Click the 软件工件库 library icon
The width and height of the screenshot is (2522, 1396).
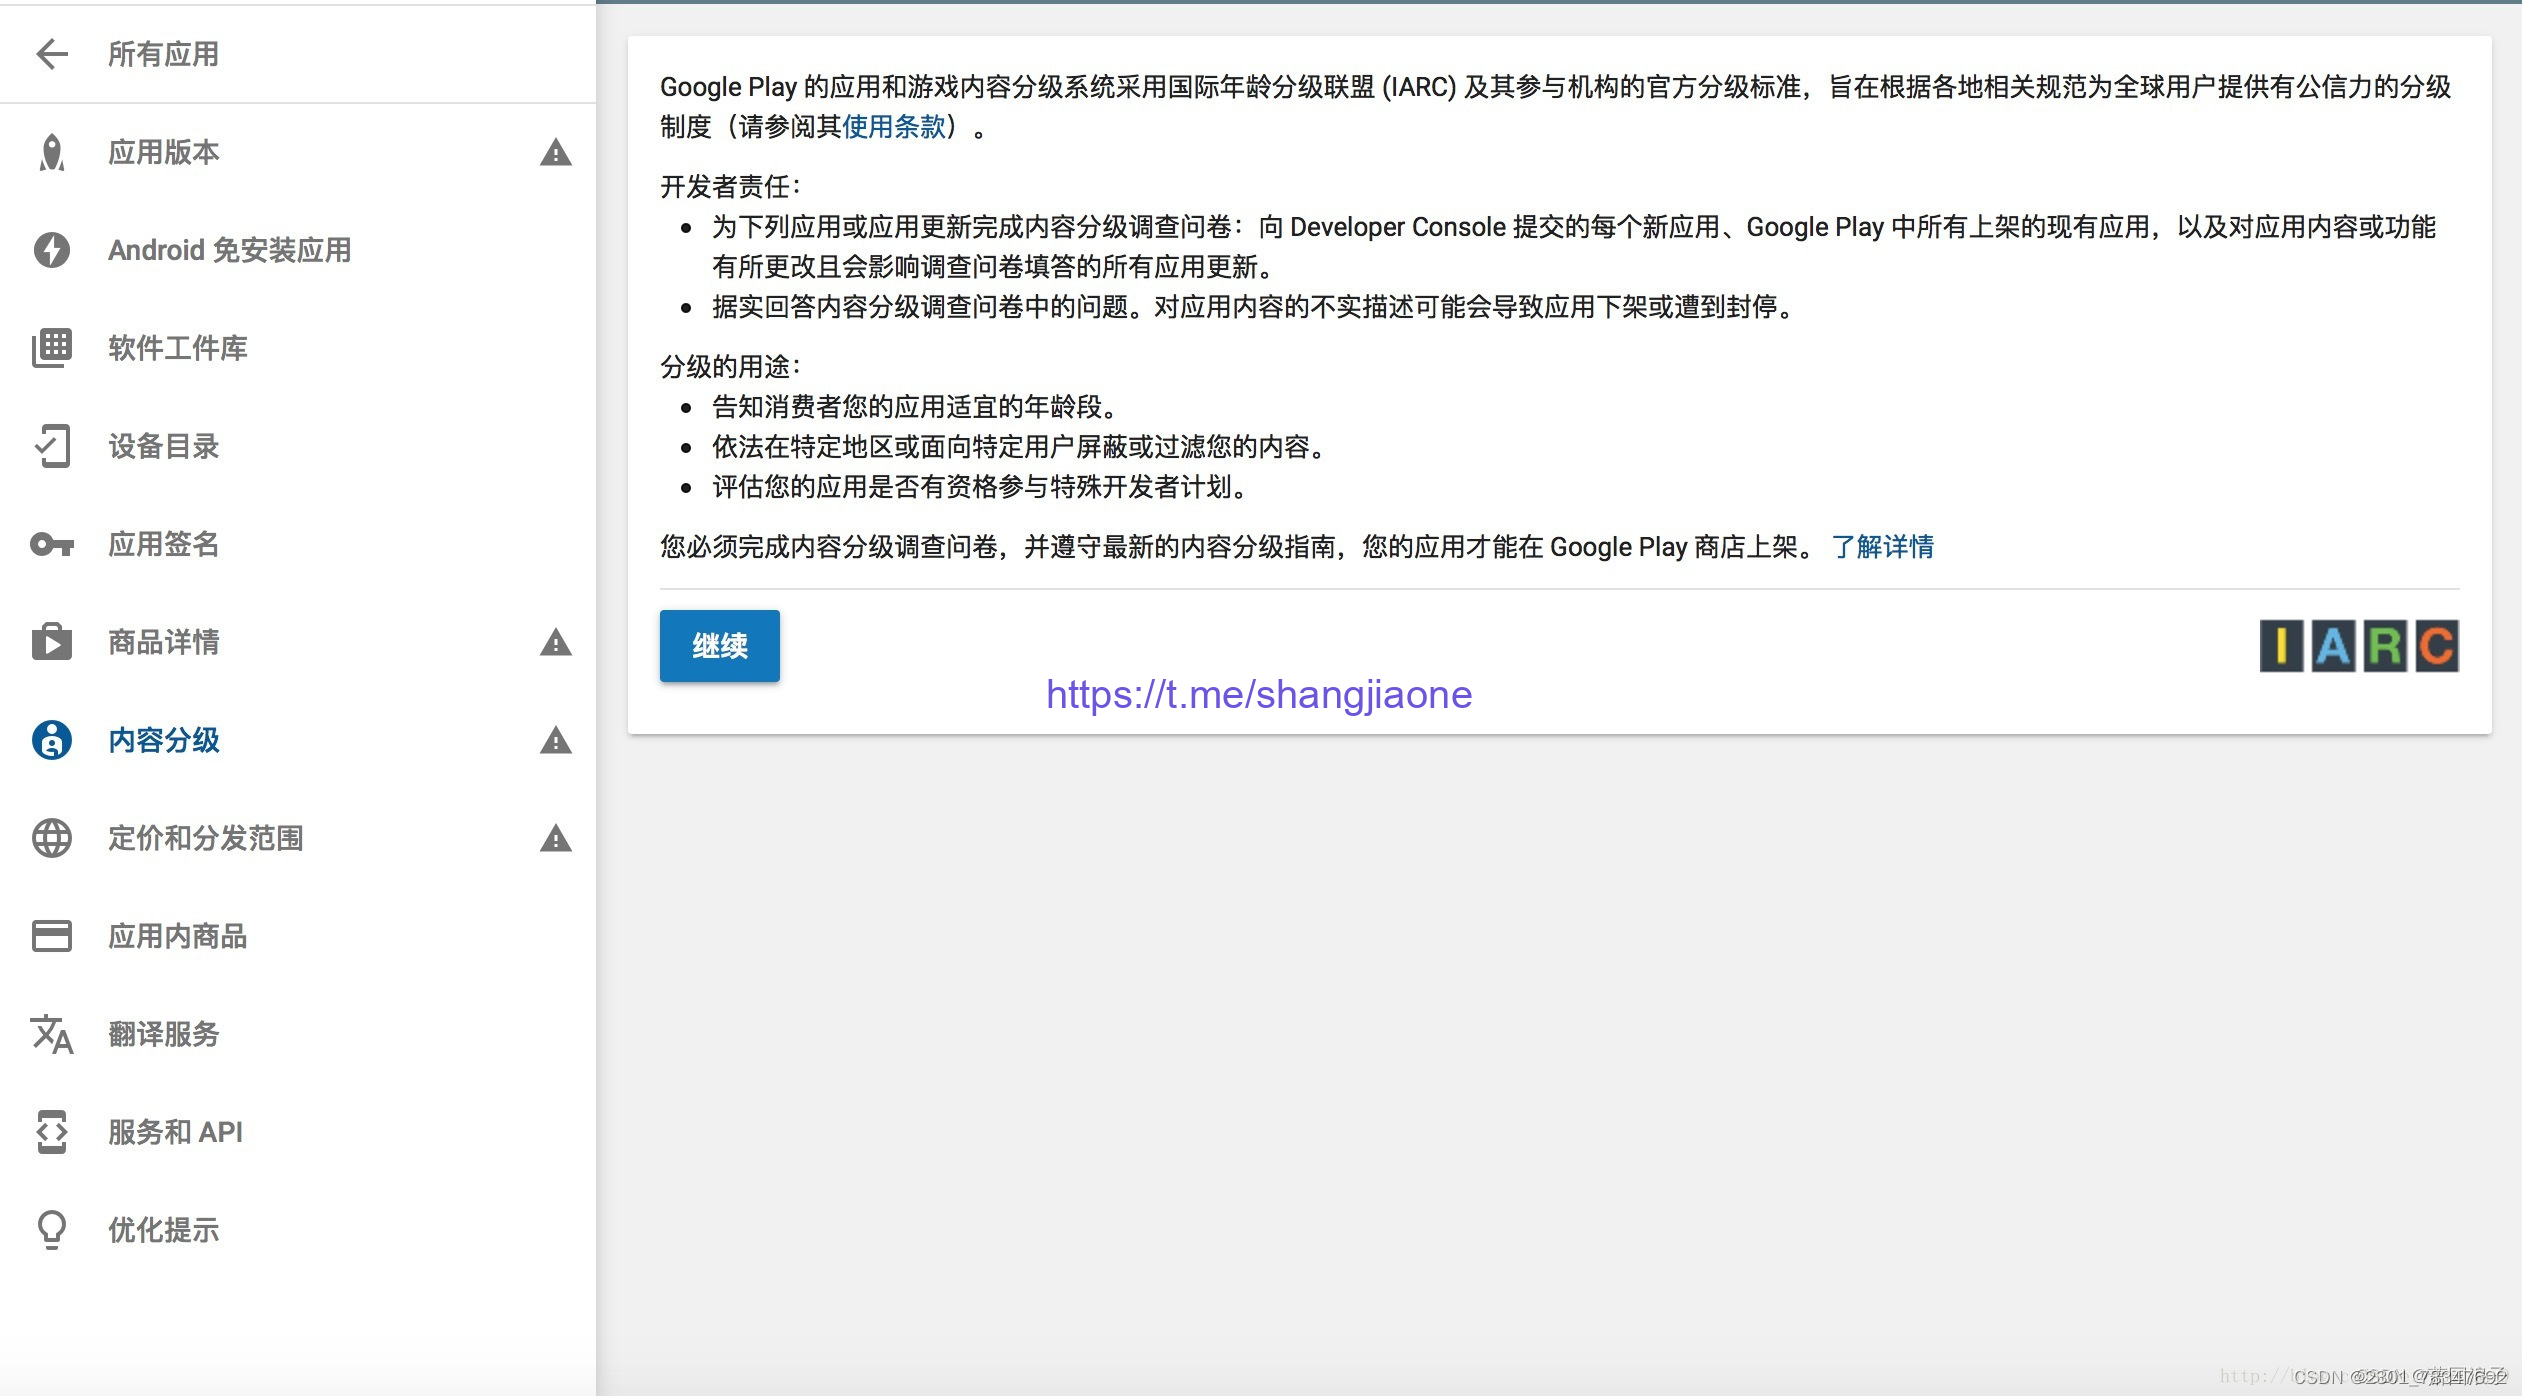click(x=52, y=348)
